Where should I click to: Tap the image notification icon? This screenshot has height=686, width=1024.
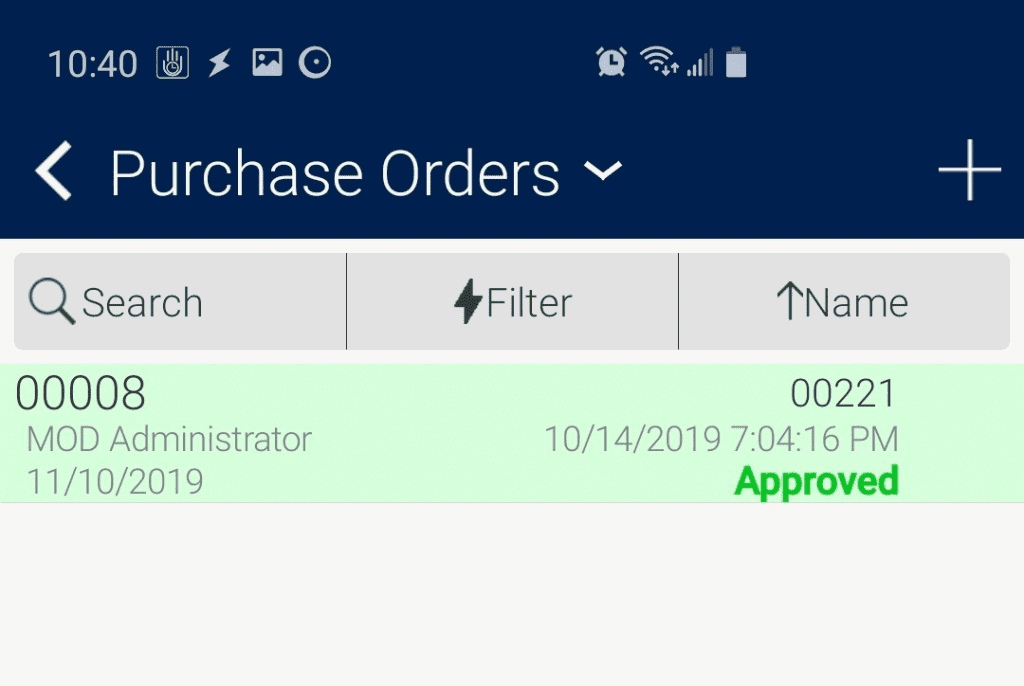(267, 63)
